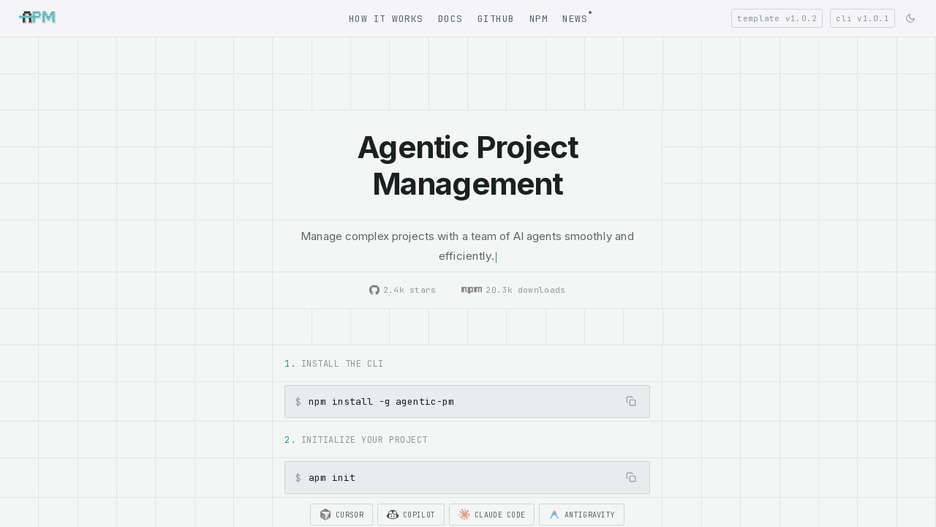
Task: Select the Antigravity button
Action: (x=582, y=514)
